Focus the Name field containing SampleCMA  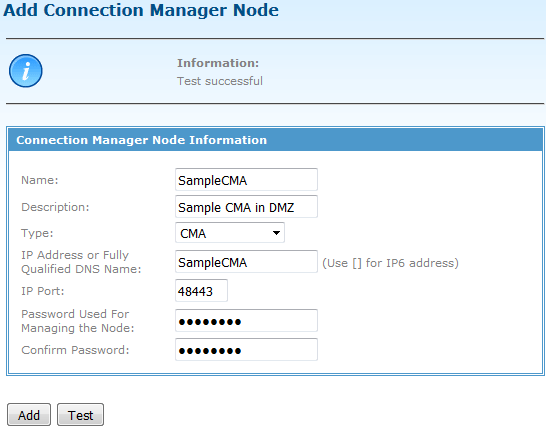[246, 180]
